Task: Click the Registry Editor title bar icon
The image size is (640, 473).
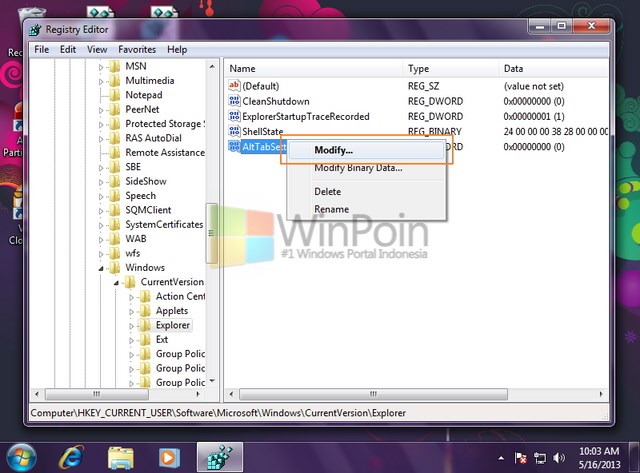Action: coord(35,30)
